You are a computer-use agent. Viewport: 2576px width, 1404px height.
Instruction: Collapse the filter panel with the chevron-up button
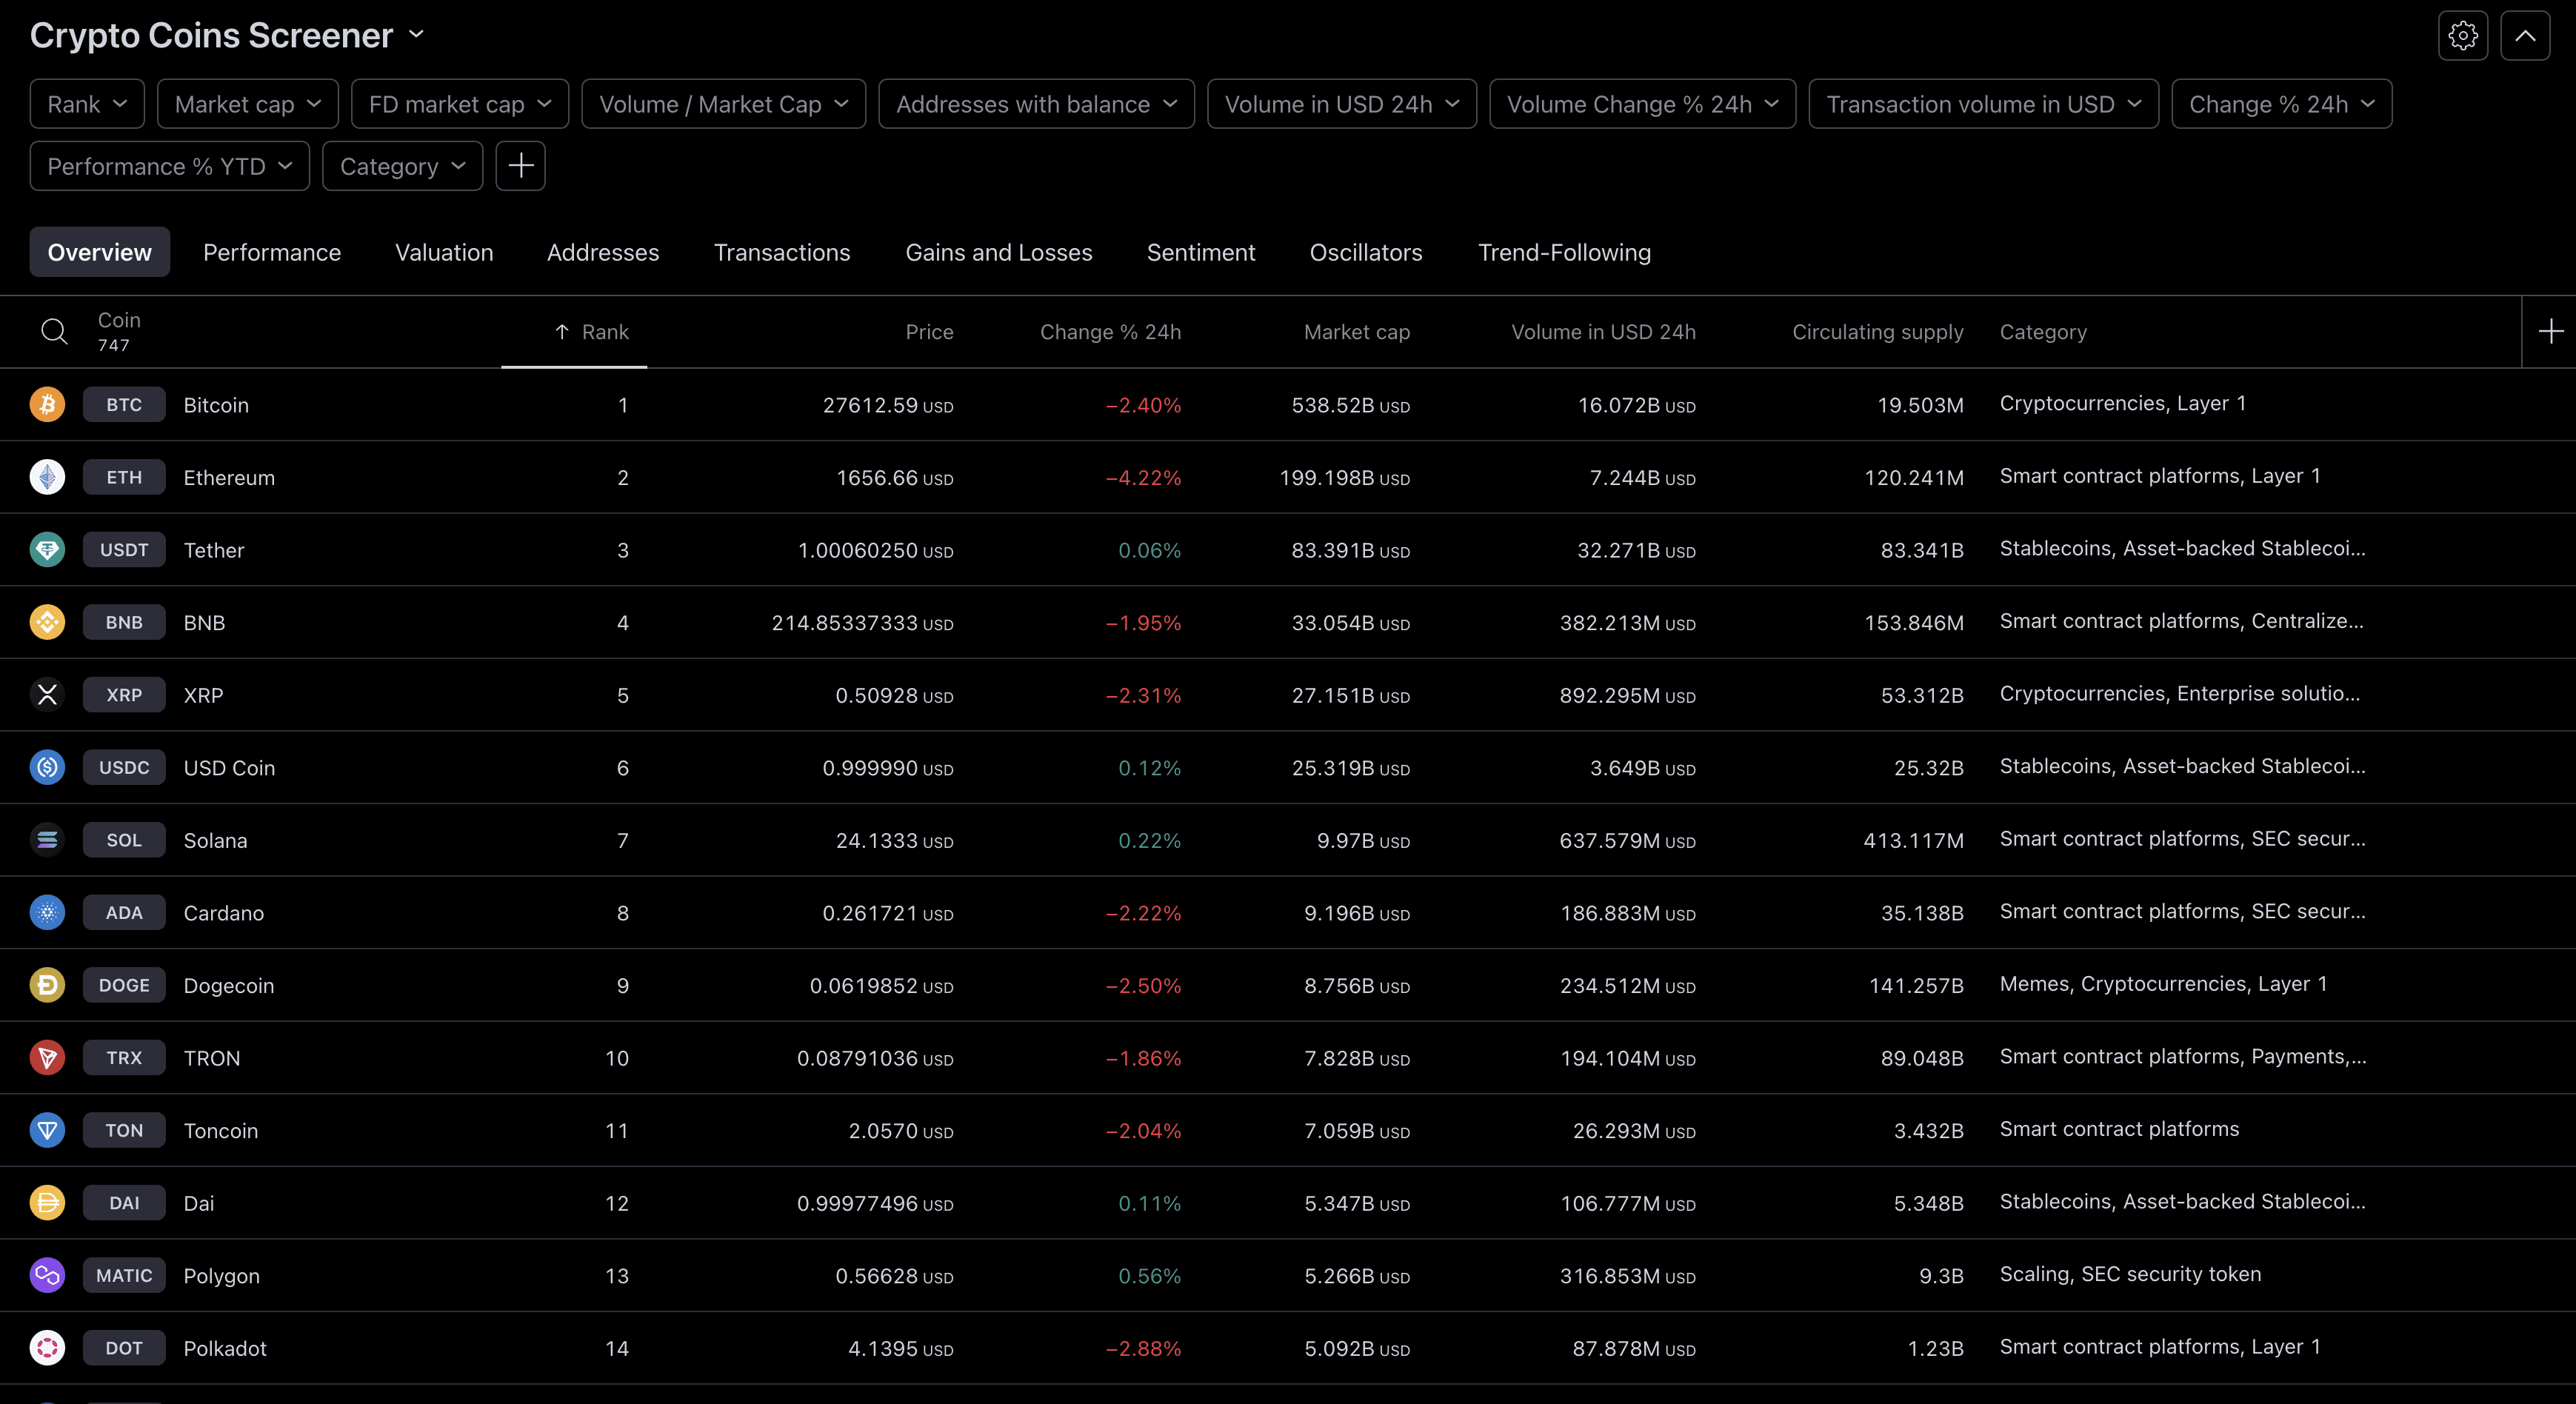pyautogui.click(x=2525, y=36)
